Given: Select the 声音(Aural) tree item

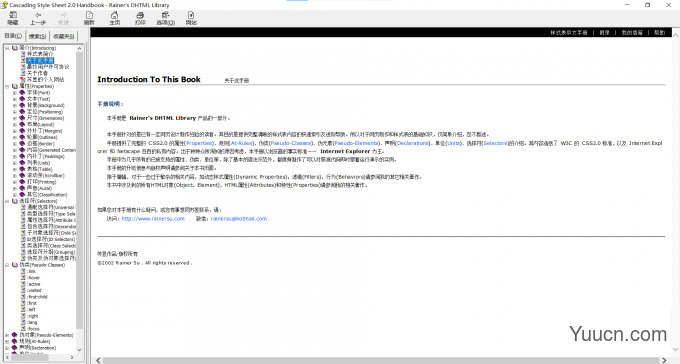Looking at the screenshot, I should [x=39, y=188].
